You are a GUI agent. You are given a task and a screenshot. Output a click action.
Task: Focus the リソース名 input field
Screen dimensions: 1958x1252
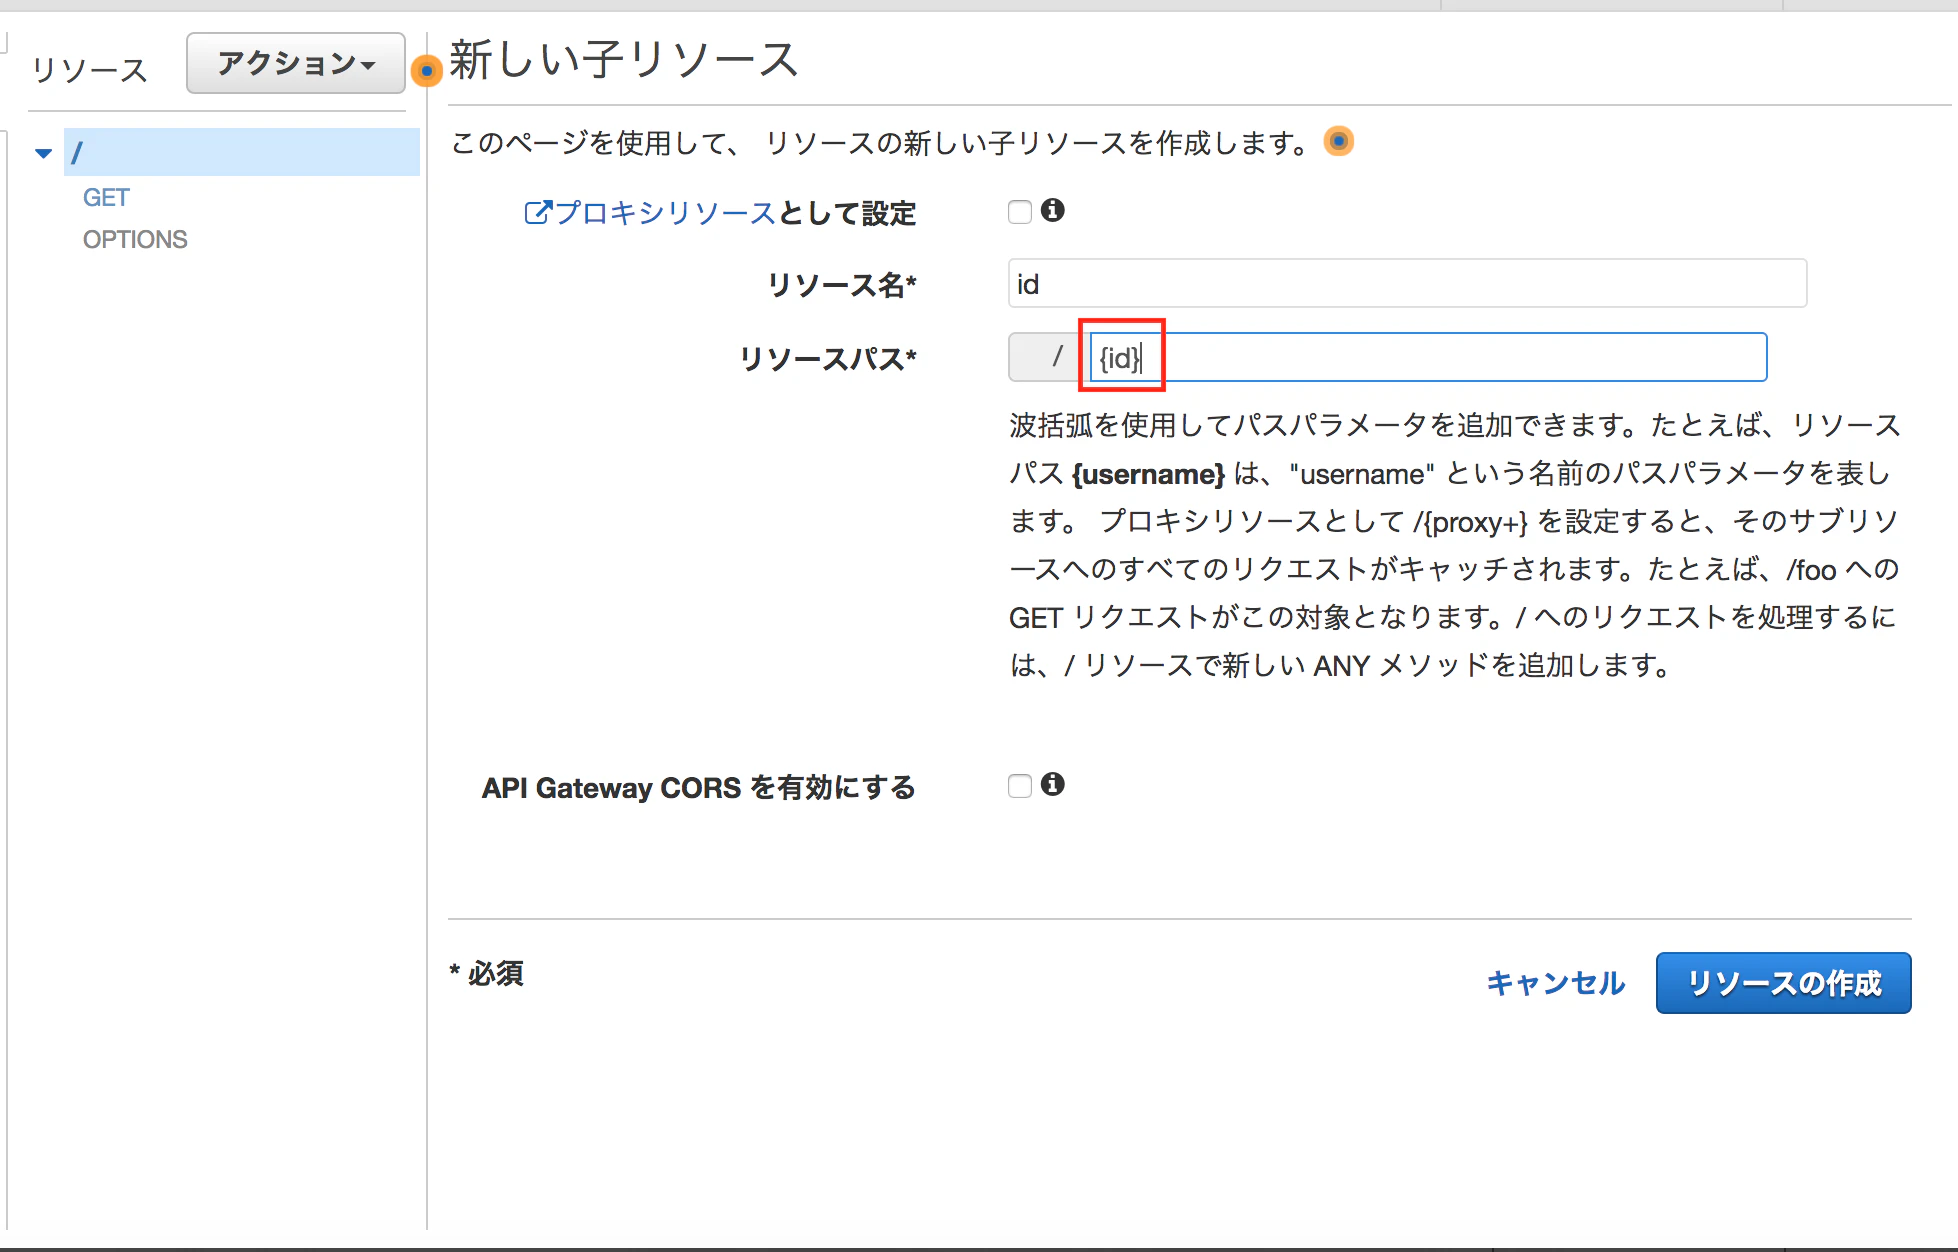[x=1407, y=284]
